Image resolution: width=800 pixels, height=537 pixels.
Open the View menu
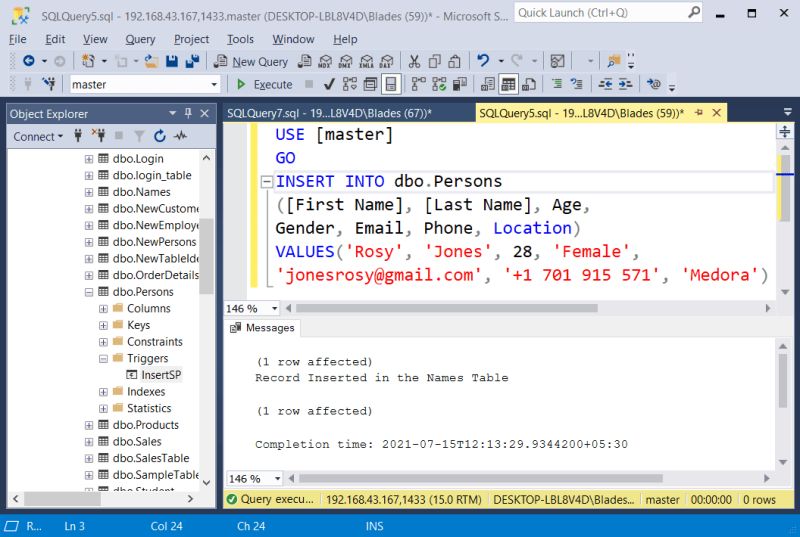pos(95,39)
